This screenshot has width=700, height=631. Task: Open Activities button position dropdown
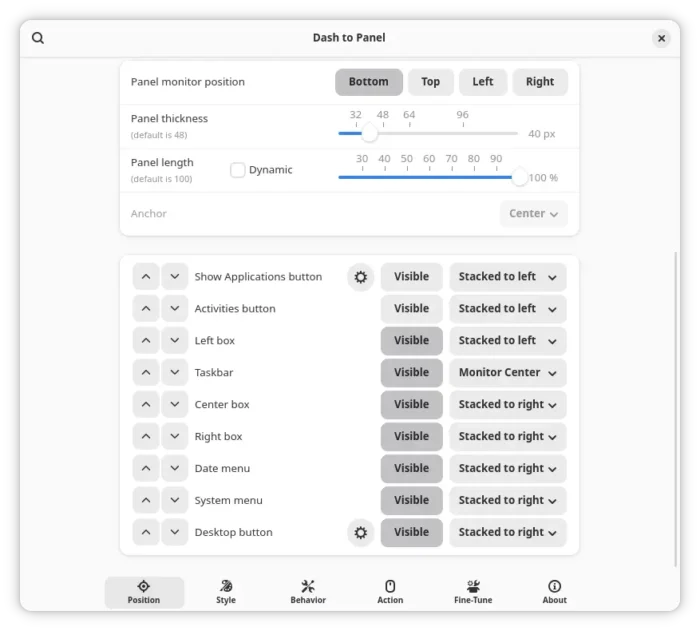click(x=508, y=309)
